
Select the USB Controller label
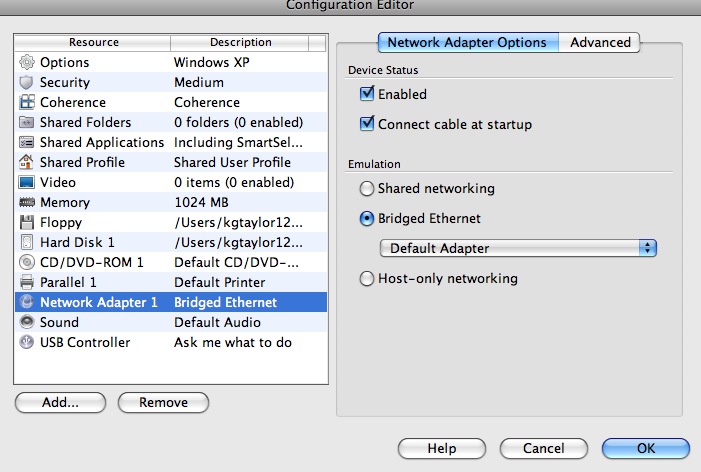(85, 342)
